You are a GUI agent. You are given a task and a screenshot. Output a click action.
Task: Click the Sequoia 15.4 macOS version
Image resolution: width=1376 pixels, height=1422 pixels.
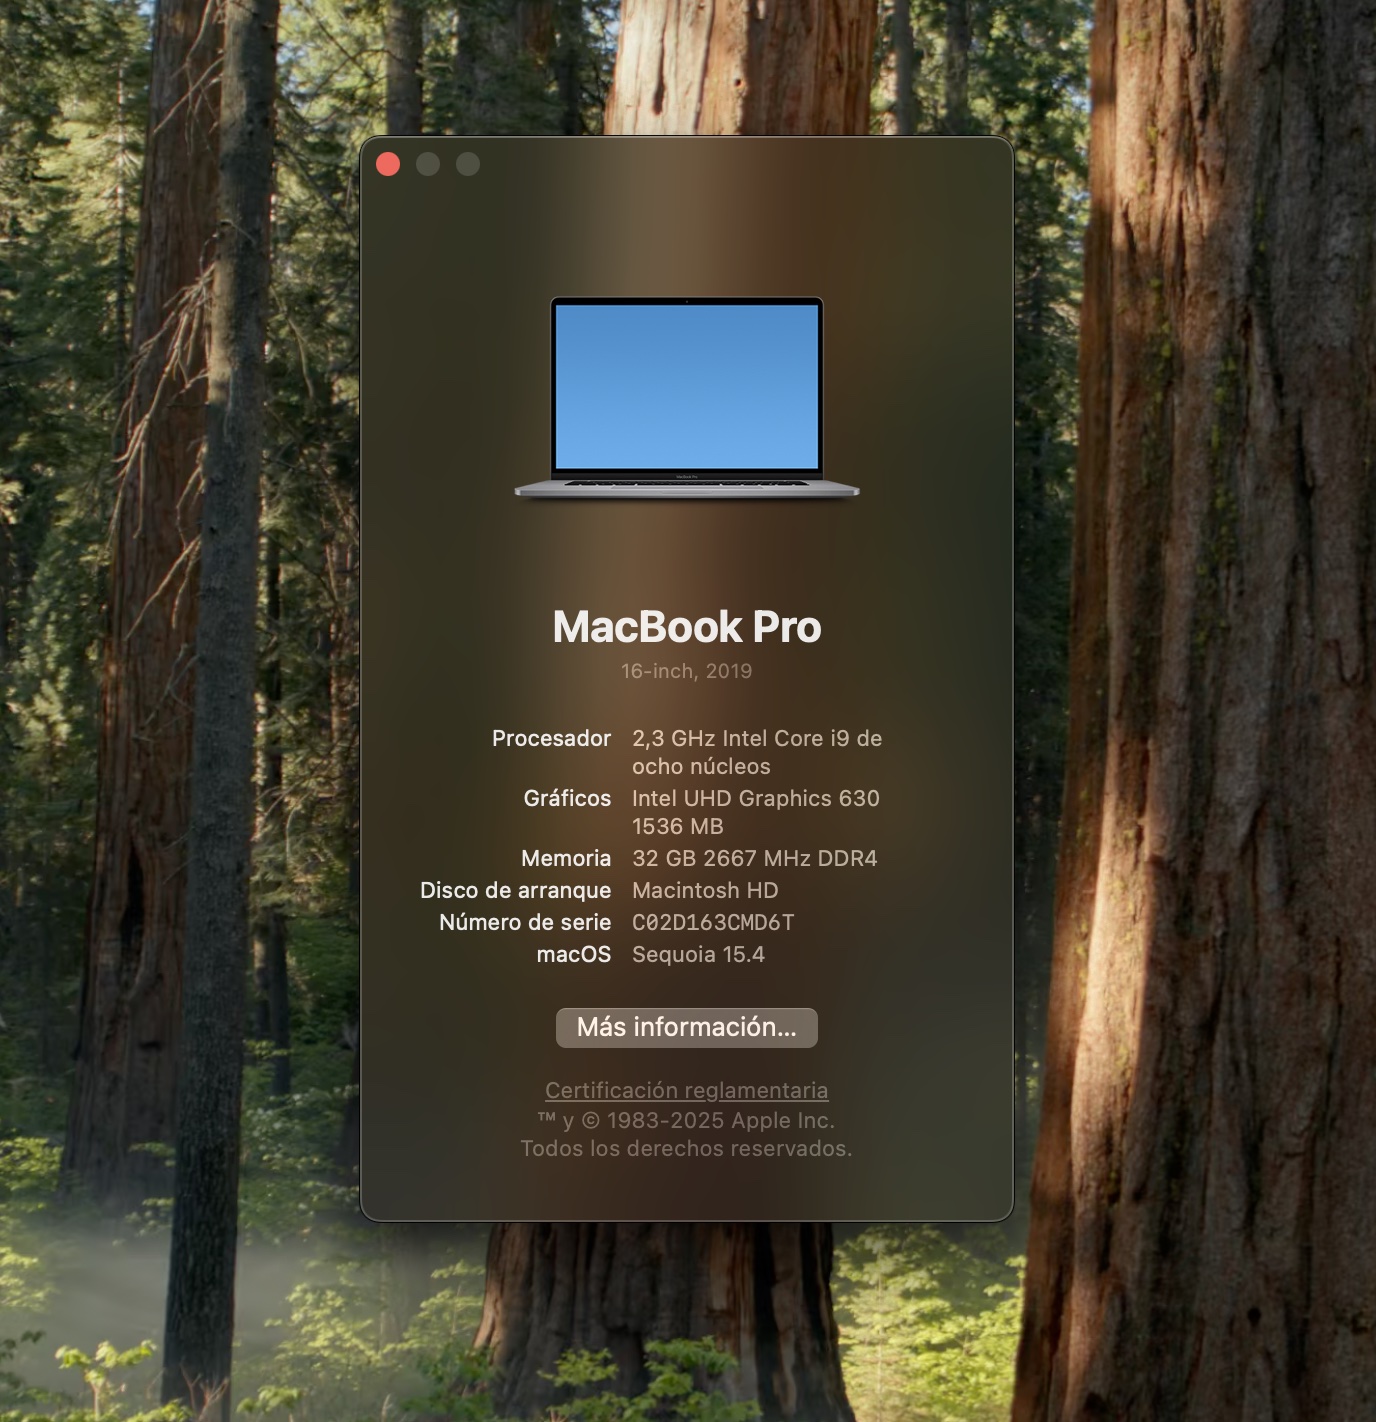[x=698, y=954]
